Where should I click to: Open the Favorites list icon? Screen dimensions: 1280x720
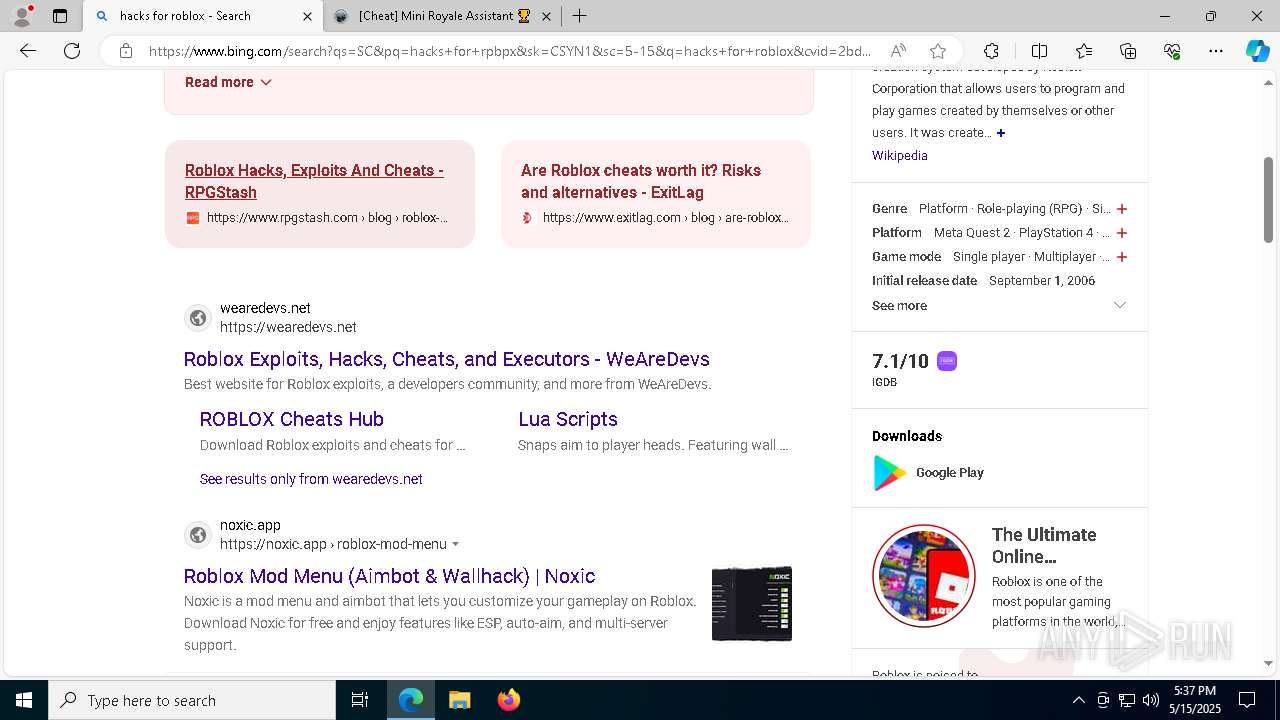click(x=1084, y=51)
